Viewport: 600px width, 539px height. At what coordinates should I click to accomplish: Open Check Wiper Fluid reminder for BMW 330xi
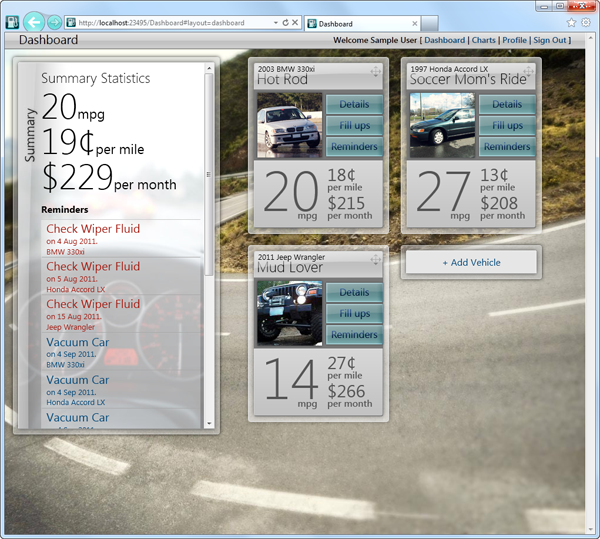click(121, 238)
